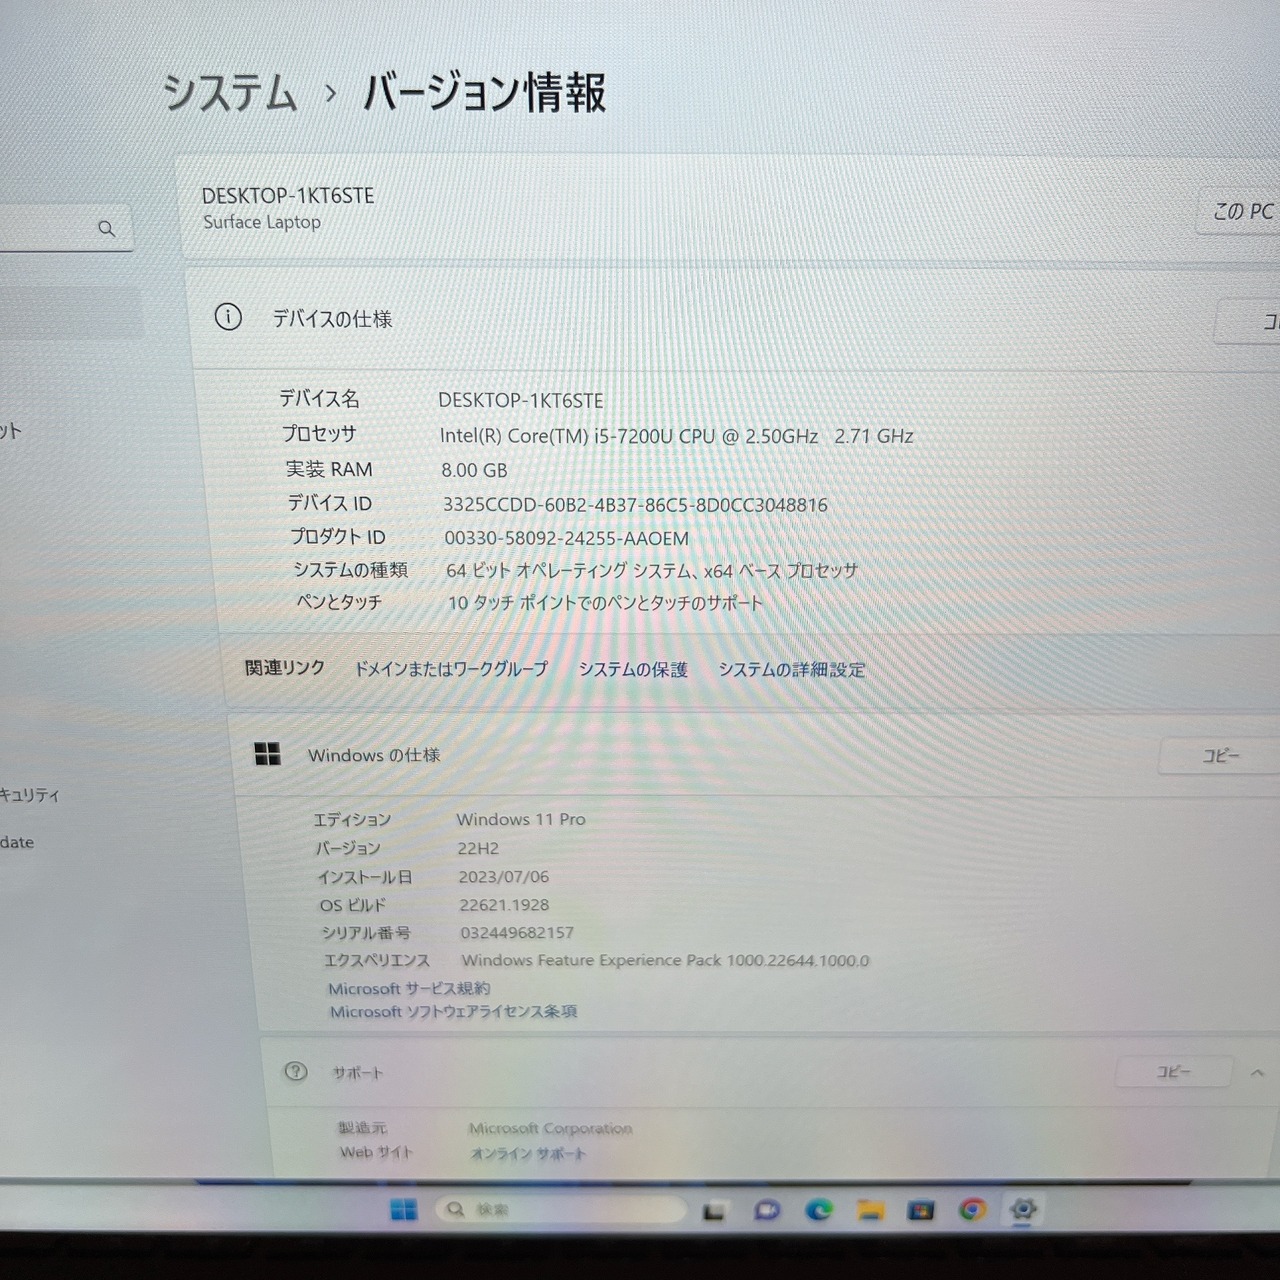1280x1280 pixels.
Task: Click the 2023/07/06 install date
Action: tap(503, 877)
